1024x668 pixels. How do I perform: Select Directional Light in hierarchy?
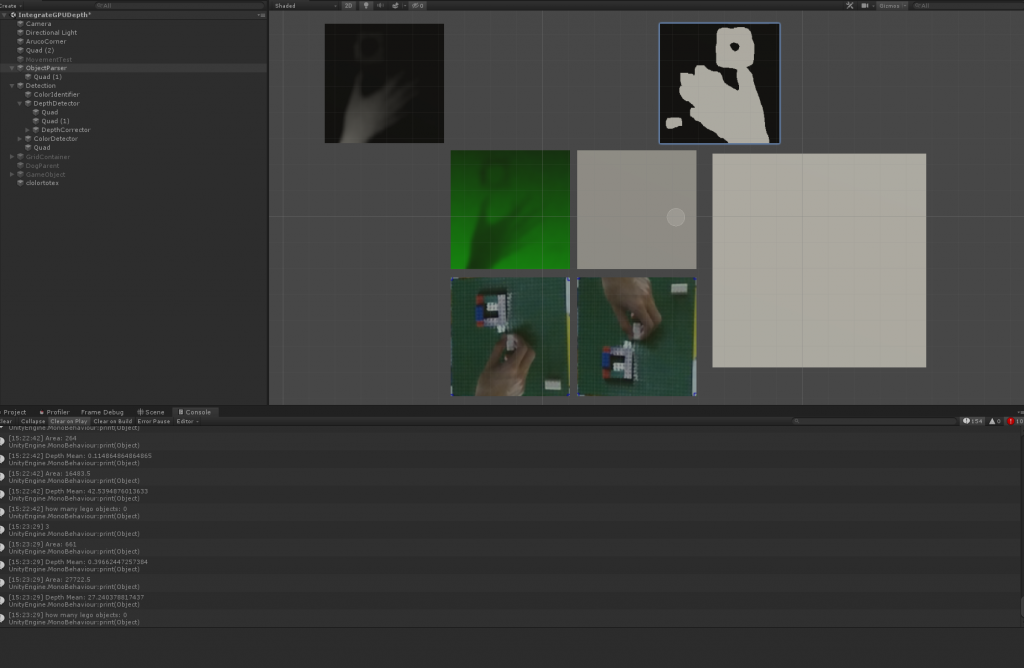50,33
